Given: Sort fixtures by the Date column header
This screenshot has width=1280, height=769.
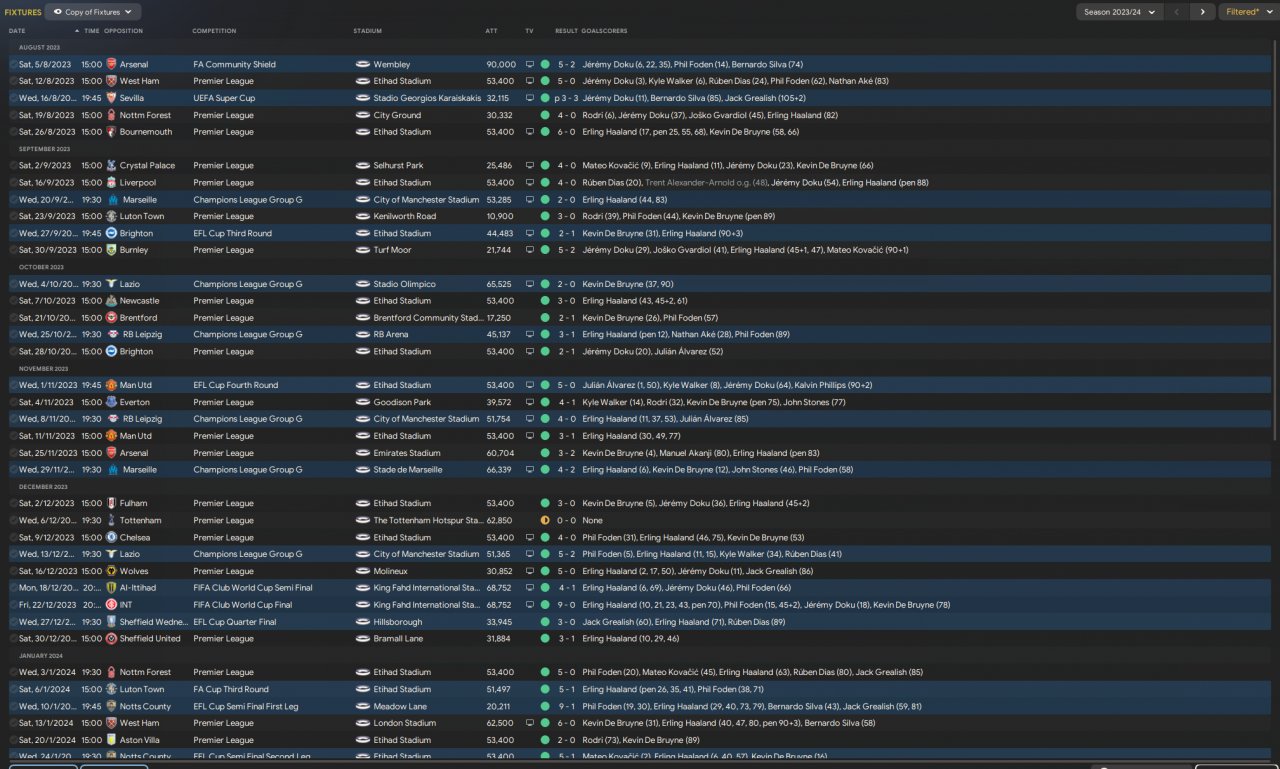Looking at the screenshot, I should click(17, 31).
